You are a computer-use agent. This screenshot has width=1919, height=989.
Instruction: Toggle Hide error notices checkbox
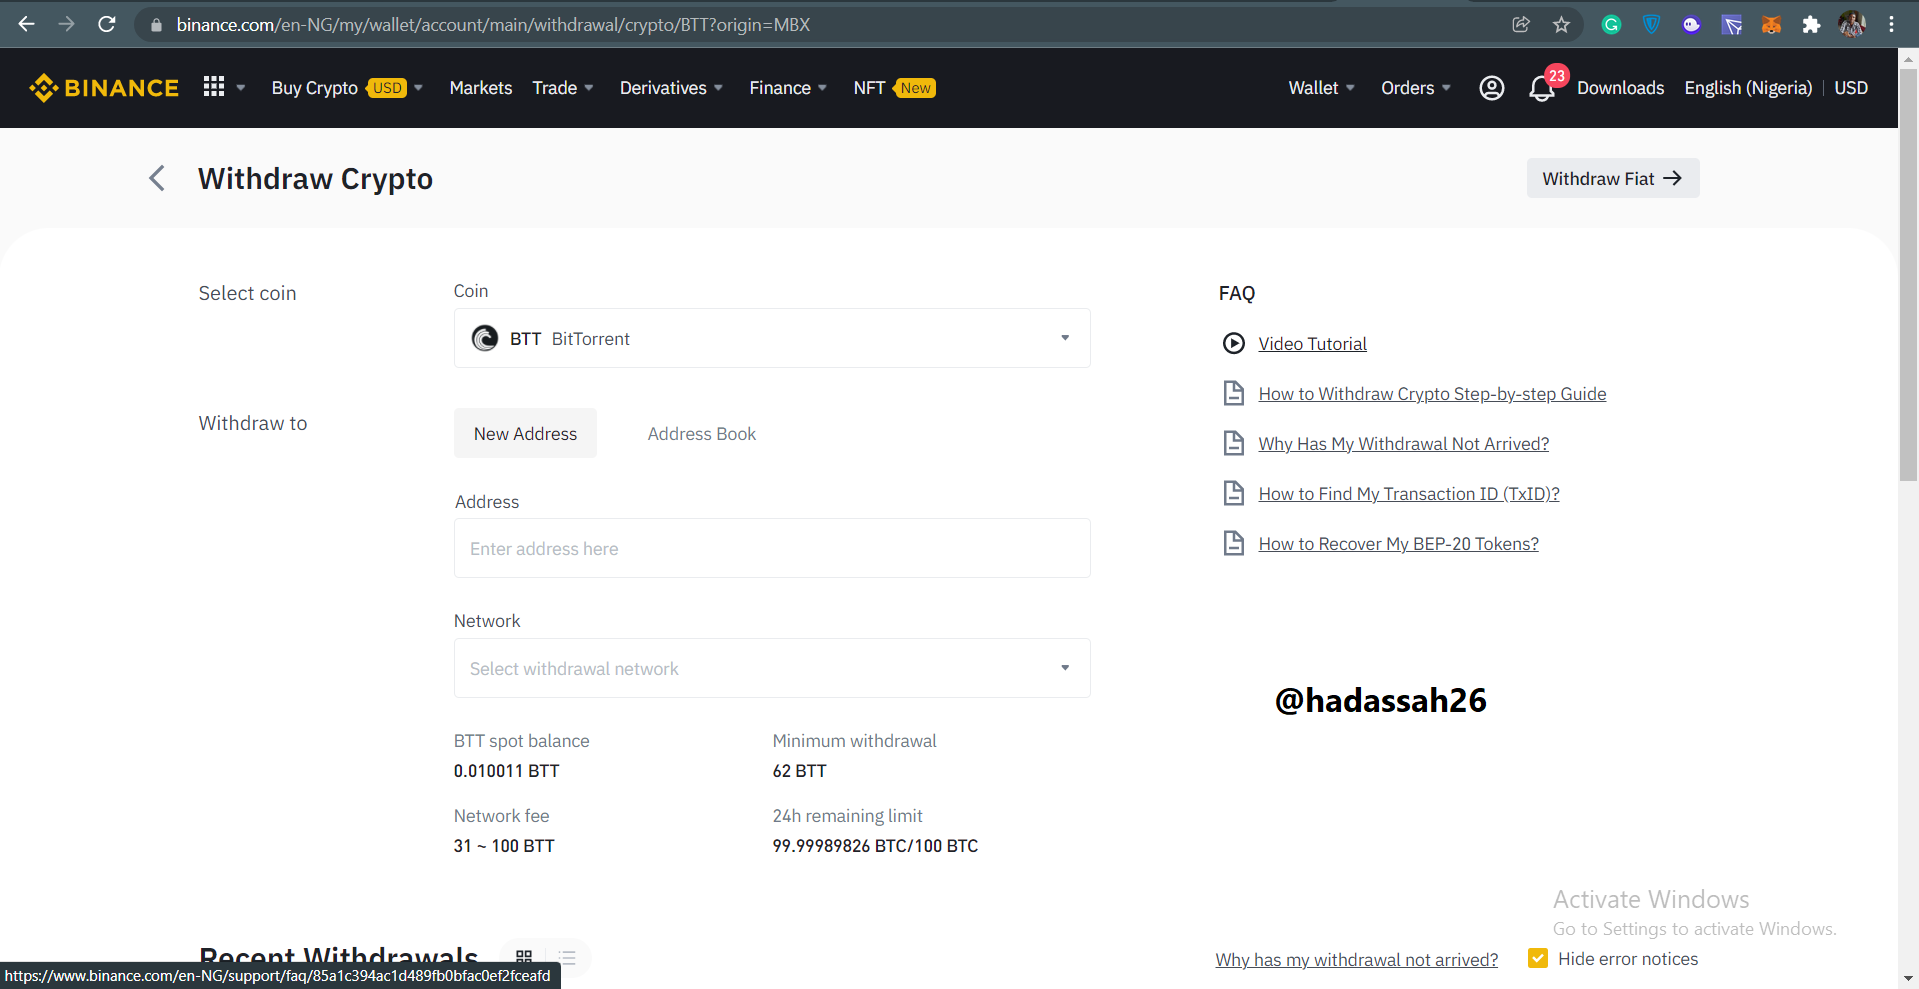click(1538, 958)
